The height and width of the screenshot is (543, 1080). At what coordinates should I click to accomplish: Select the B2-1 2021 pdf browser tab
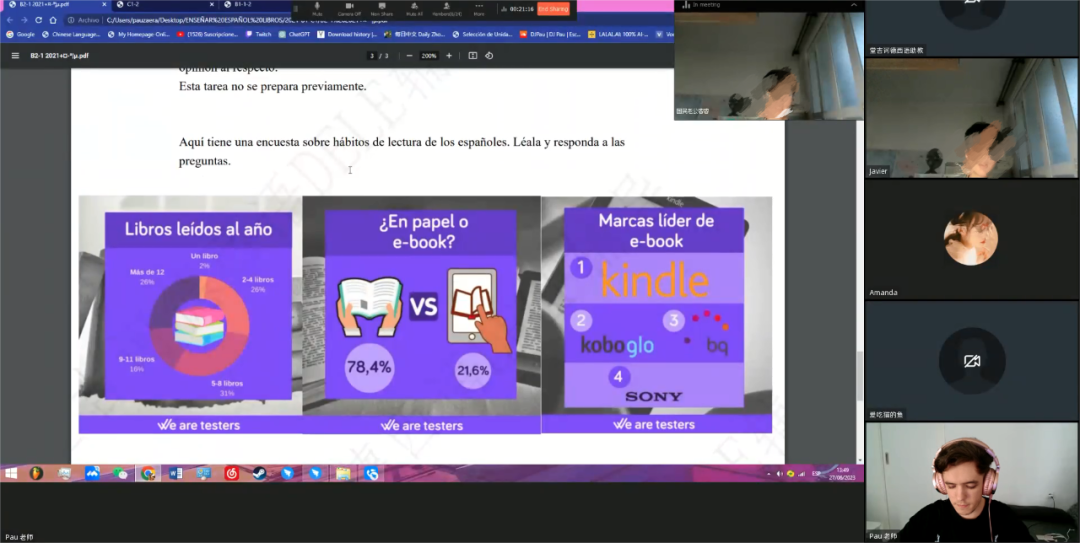(55, 4)
